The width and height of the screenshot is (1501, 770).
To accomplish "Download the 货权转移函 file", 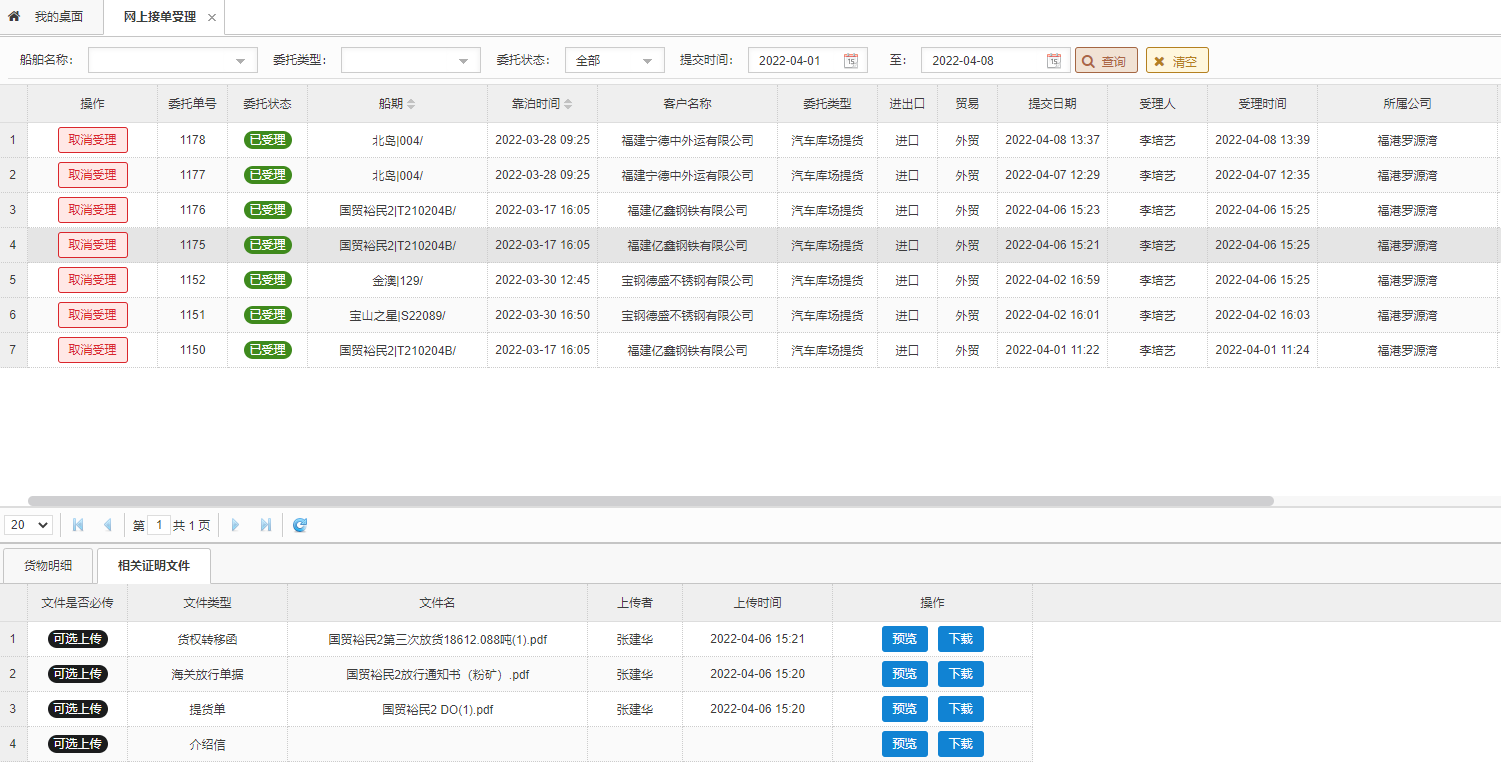I will (x=961, y=639).
